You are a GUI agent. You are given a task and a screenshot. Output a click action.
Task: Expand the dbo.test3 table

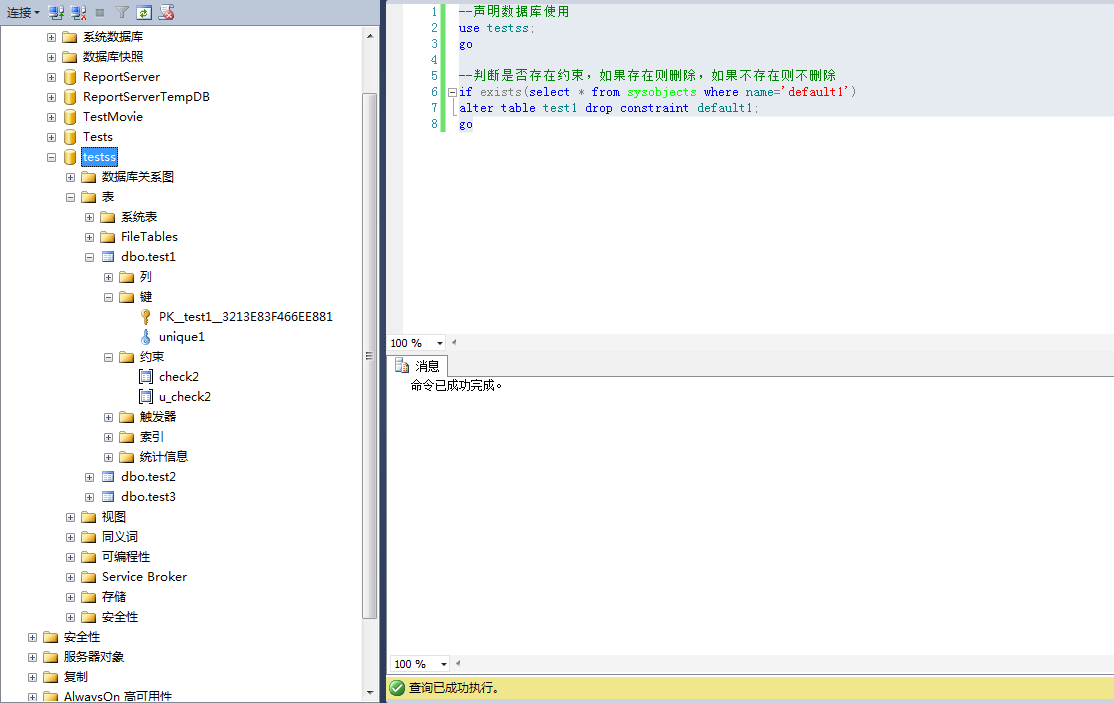pos(90,497)
